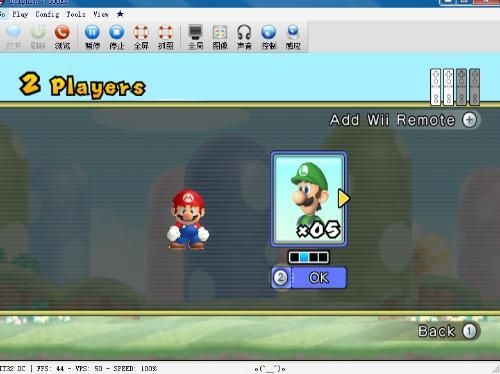The width and height of the screenshot is (500, 374).
Task: Open graphics settings (图像) icon
Action: [220, 37]
